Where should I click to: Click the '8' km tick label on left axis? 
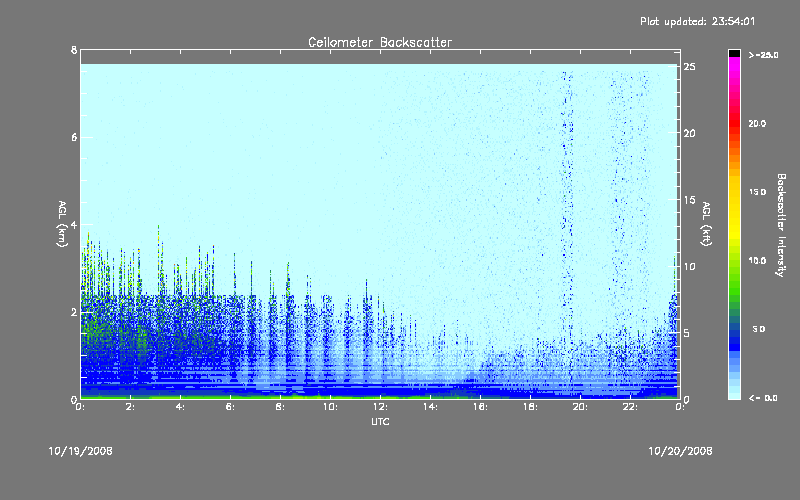[x=74, y=50]
